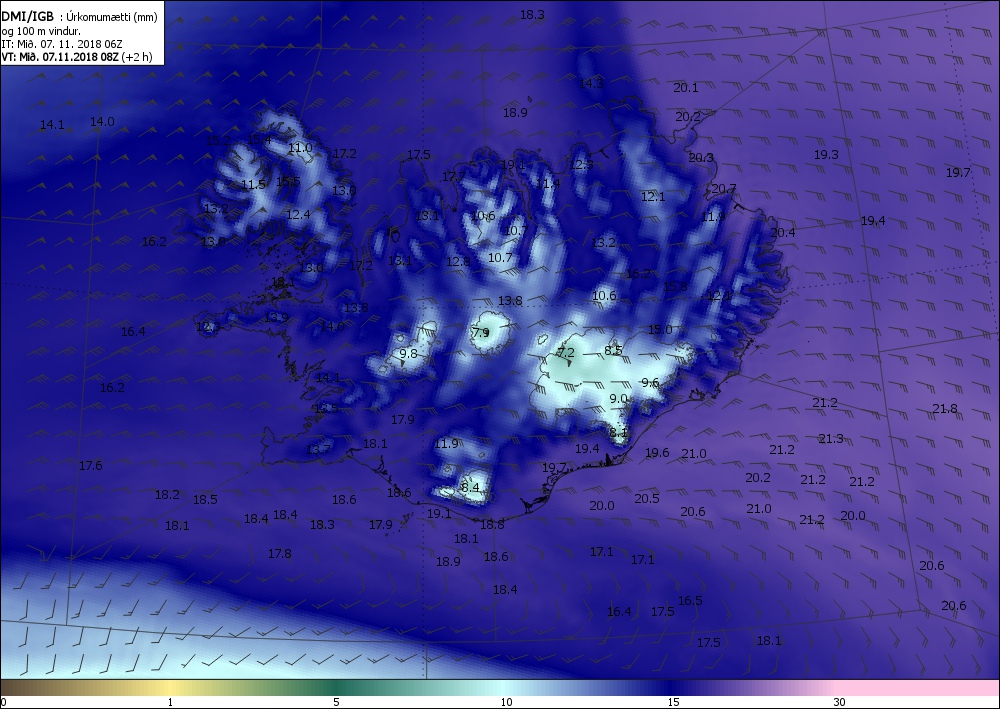Click the legend tick label 5
1000x709 pixels.
pos(336,702)
